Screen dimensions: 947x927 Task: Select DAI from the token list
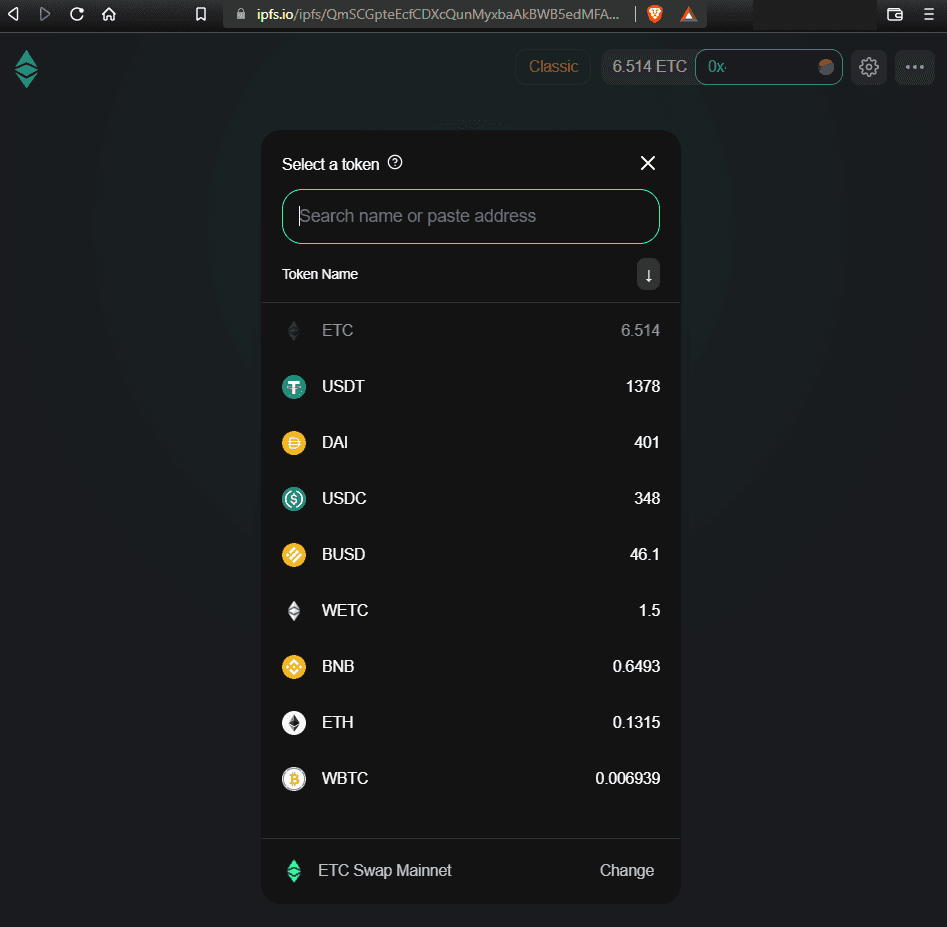coord(470,442)
